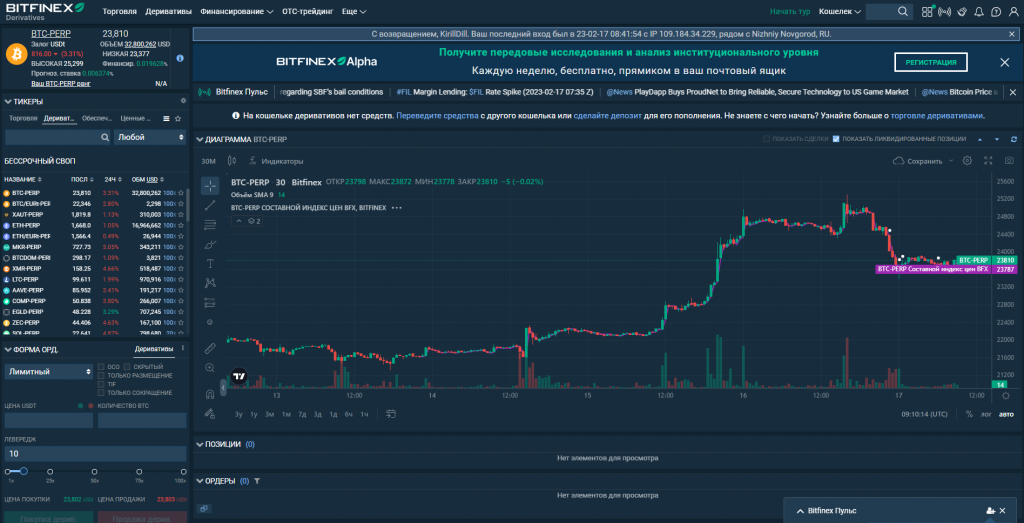Follow the 'Переведите средства' link
The width and height of the screenshot is (1024, 523).
(438, 116)
